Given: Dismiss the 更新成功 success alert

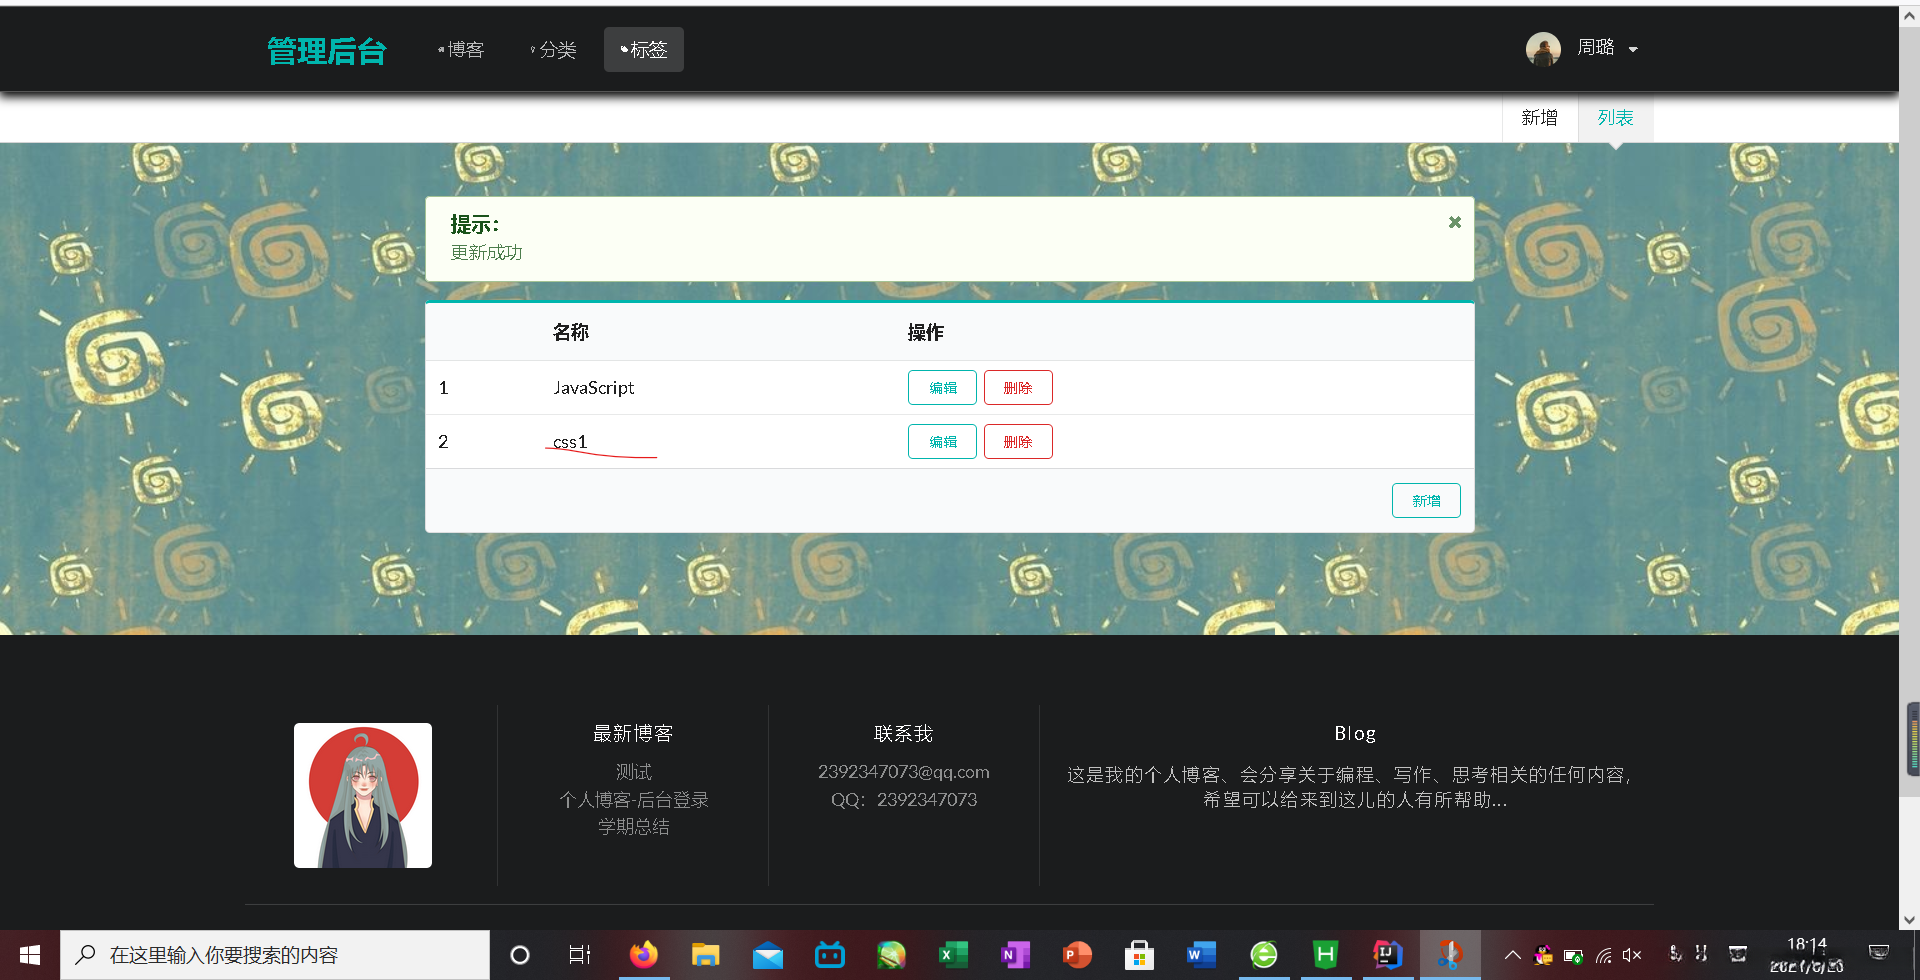Looking at the screenshot, I should click(1454, 222).
